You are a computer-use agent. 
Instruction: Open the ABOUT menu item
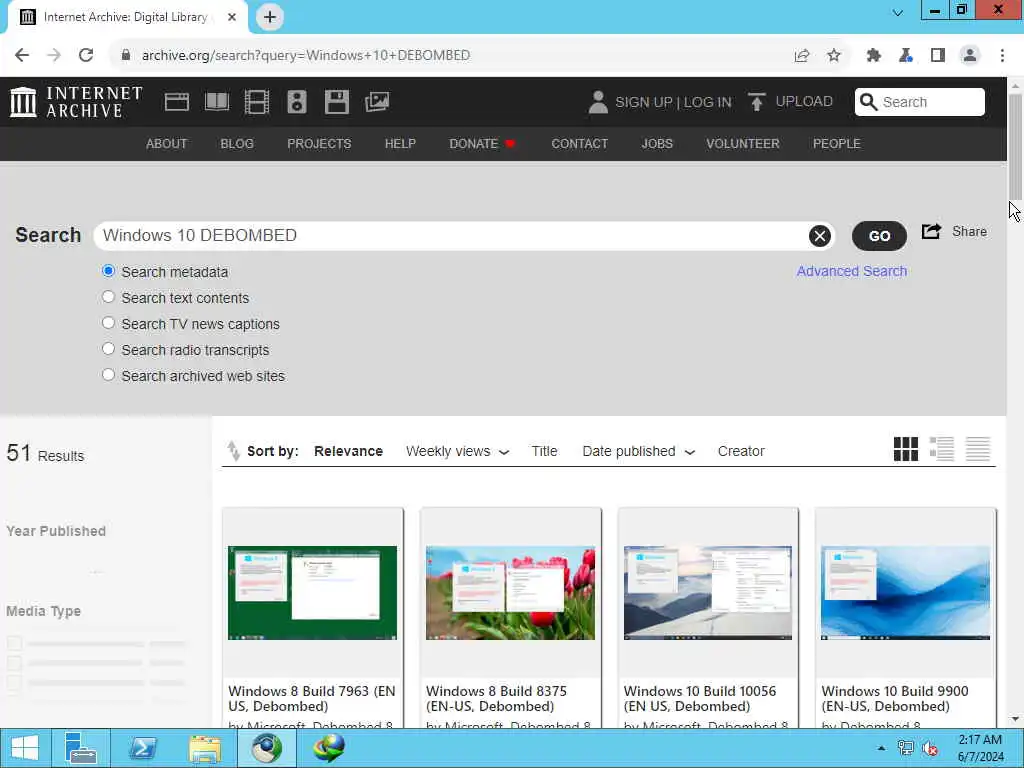point(167,144)
